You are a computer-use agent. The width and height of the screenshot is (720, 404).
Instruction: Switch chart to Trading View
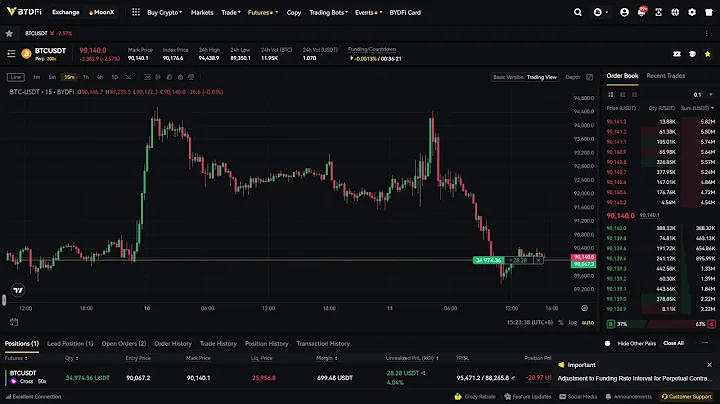point(542,77)
